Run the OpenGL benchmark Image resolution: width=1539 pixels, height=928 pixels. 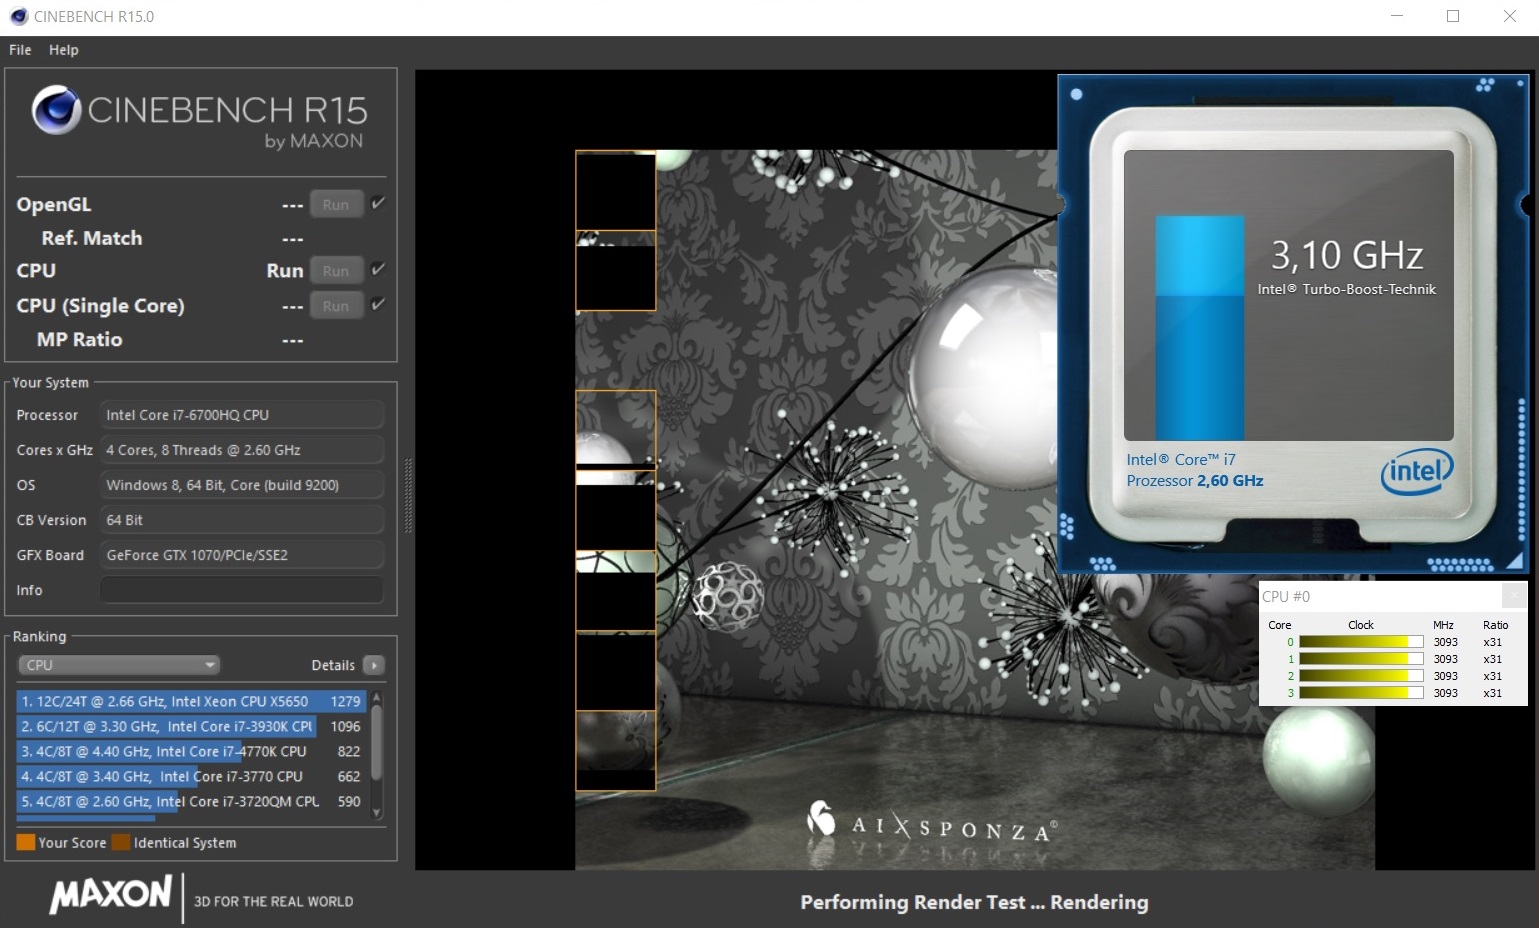336,205
